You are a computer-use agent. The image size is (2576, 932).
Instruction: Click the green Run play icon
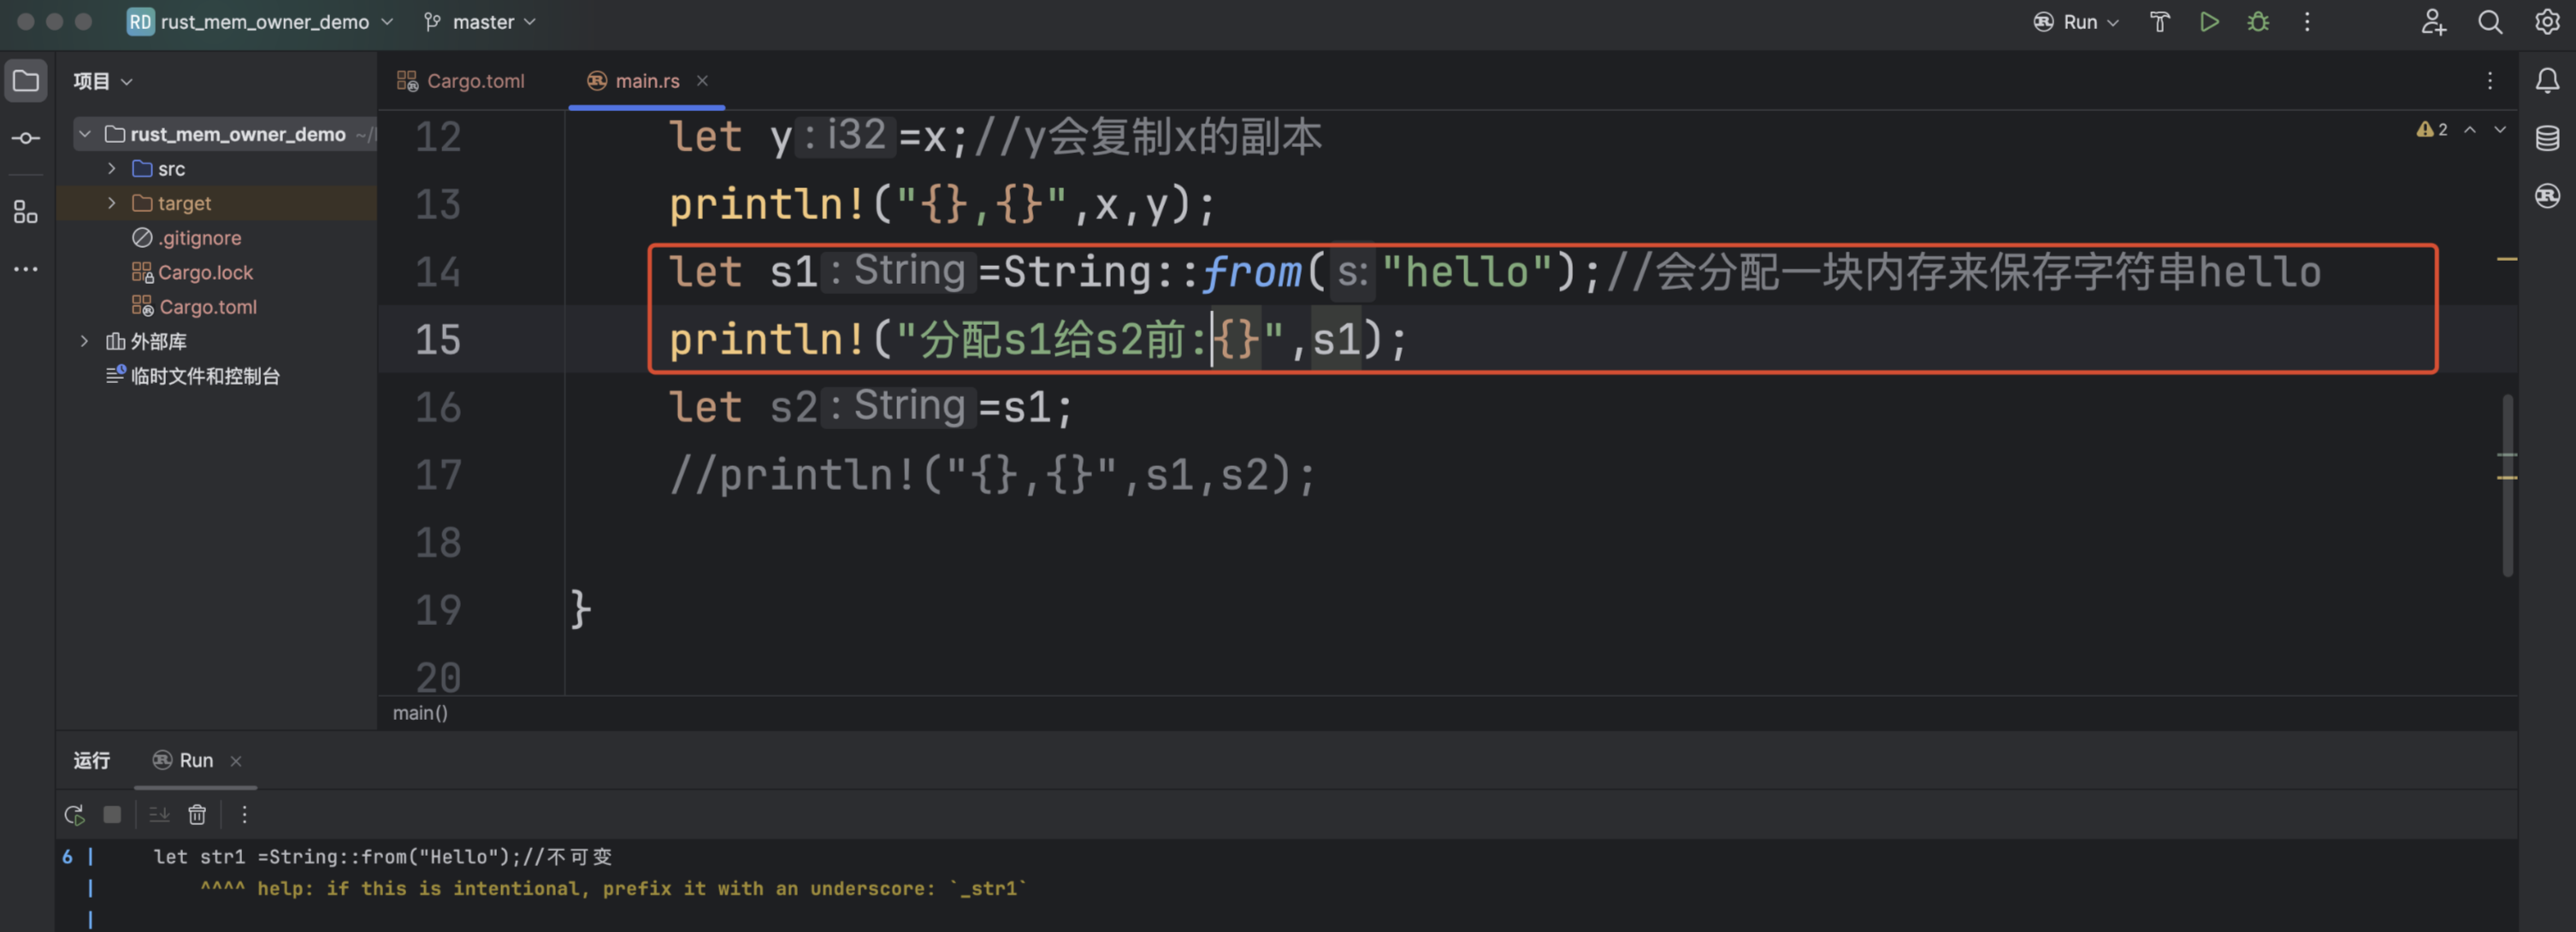click(x=2209, y=22)
